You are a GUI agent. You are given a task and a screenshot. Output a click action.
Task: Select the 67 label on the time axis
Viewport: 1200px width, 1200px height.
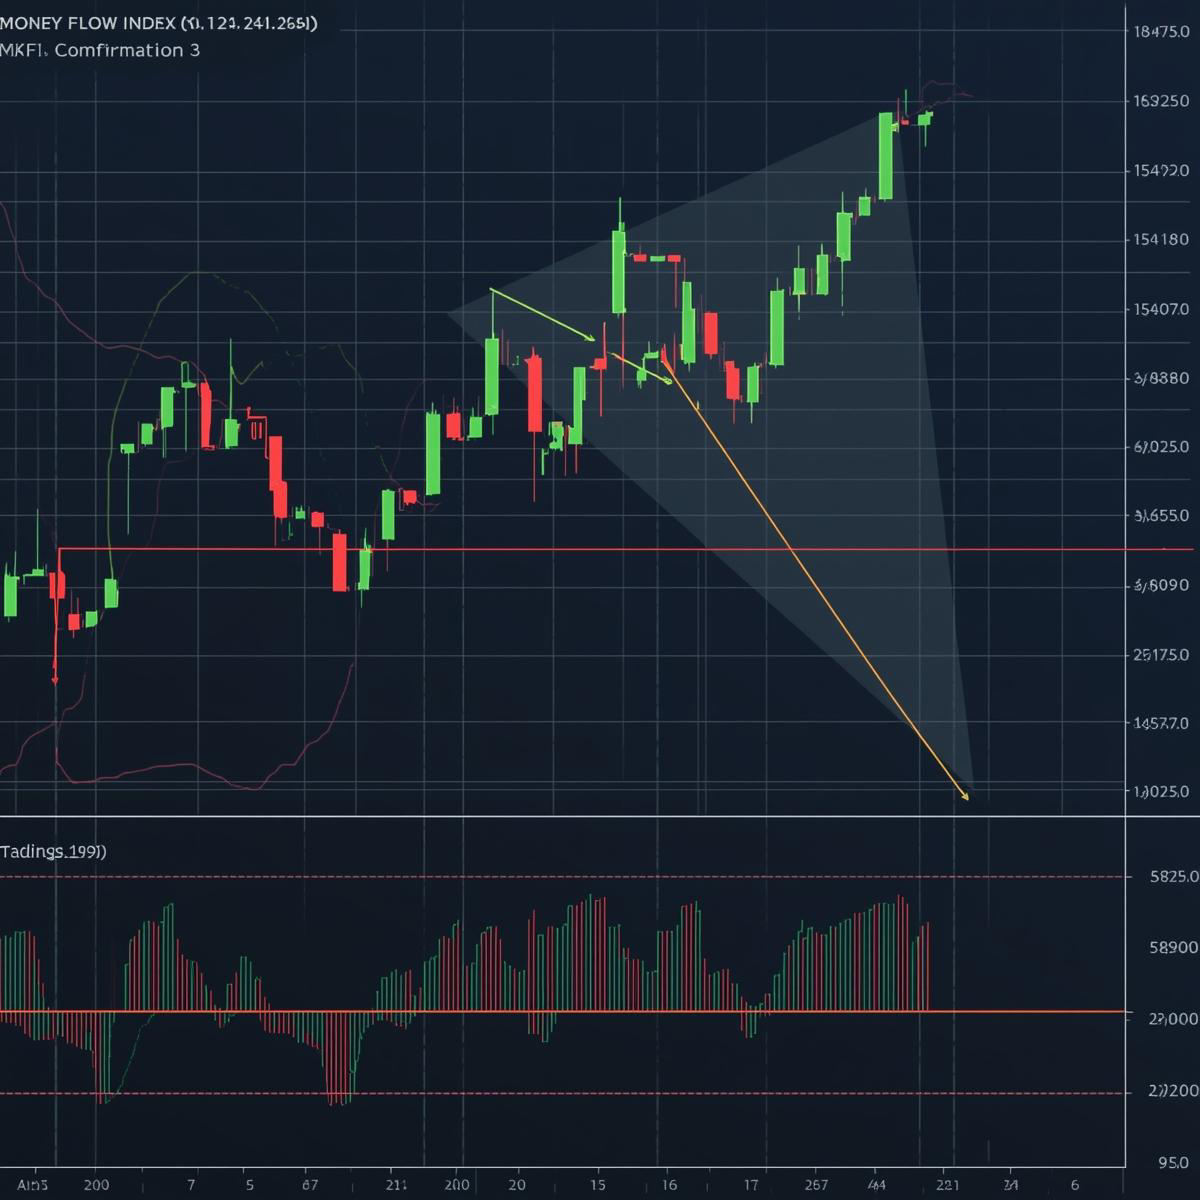tap(309, 1185)
